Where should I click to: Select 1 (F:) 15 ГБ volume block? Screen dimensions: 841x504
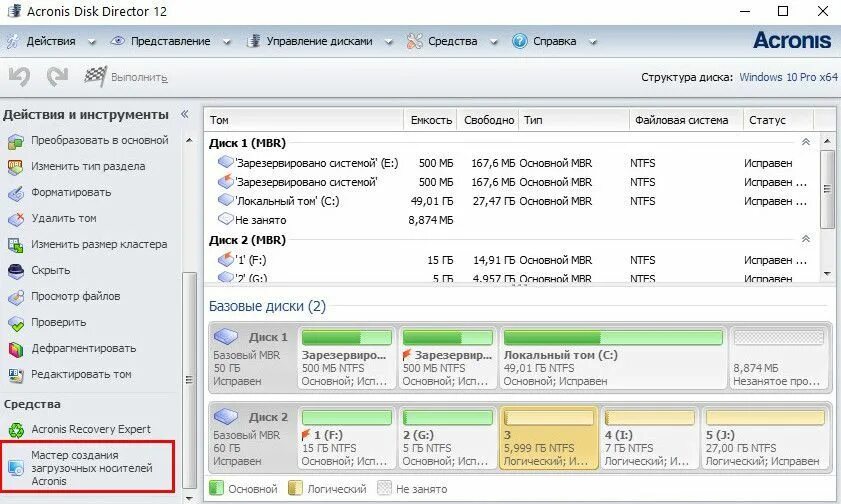tap(346, 438)
